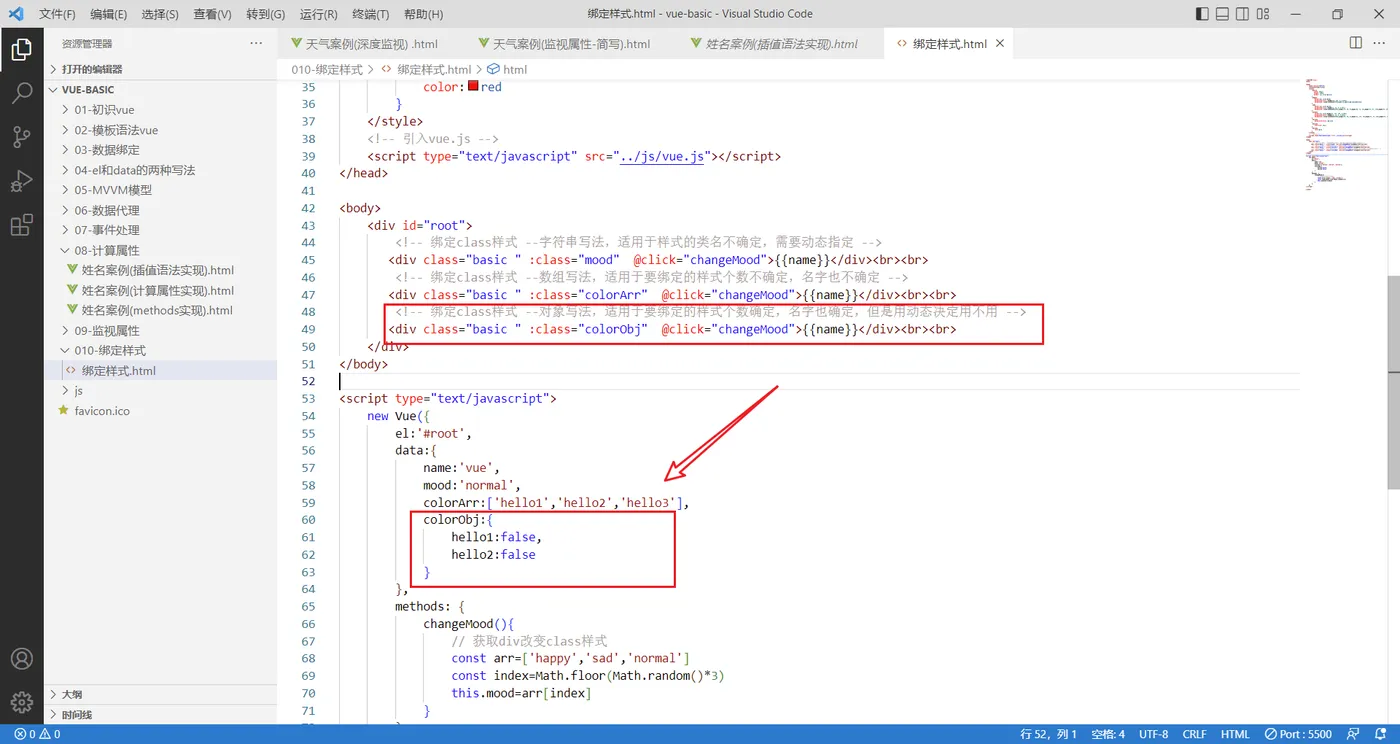
Task: Open the 帮助(H) menu
Action: pyautogui.click(x=423, y=14)
